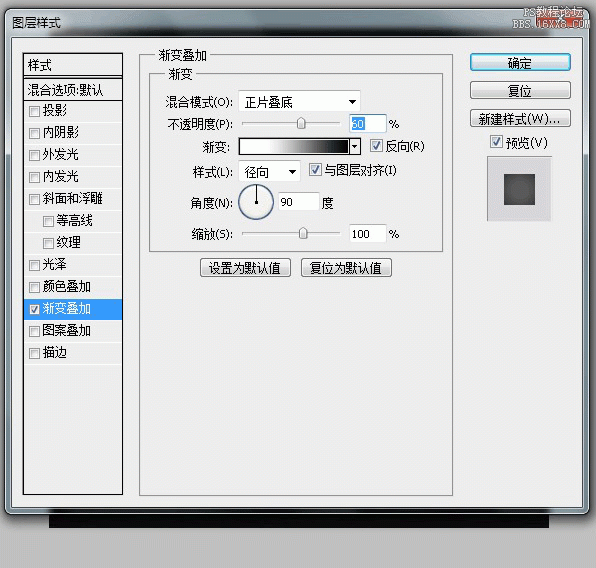596x568 pixels.
Task: Tick the 纹理 texture checkbox
Action: (48, 243)
